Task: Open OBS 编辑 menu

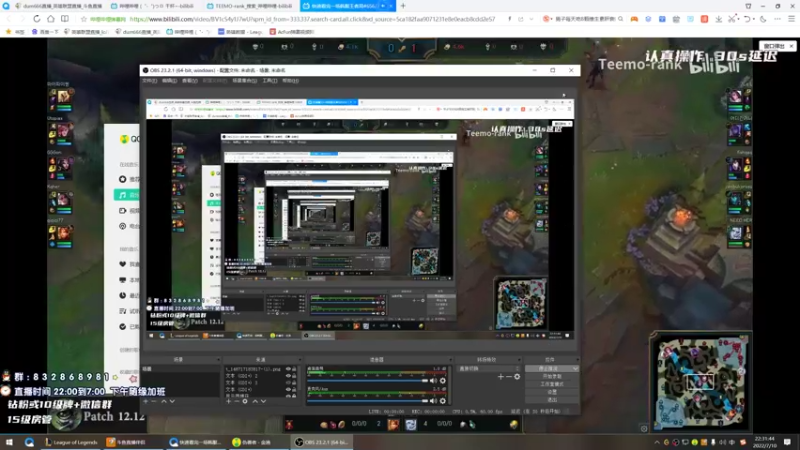Action: click(x=169, y=81)
